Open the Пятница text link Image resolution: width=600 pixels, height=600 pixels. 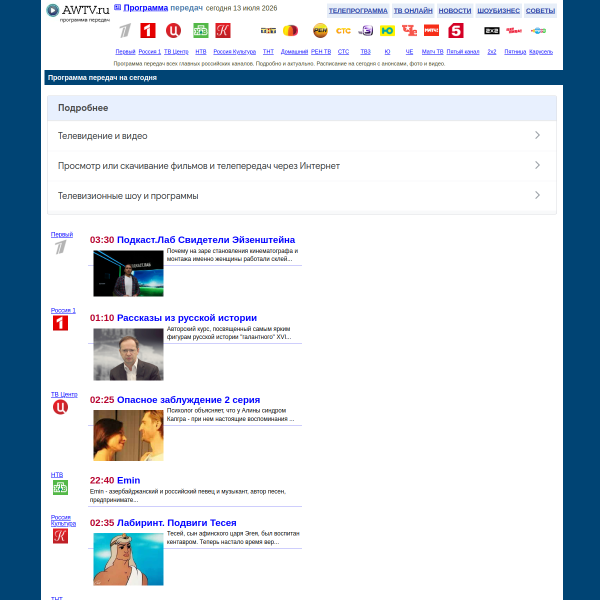coord(515,52)
